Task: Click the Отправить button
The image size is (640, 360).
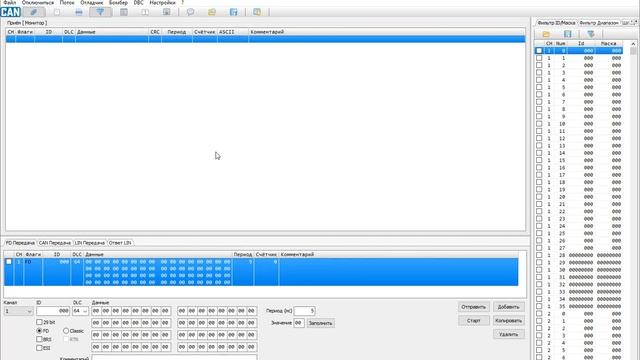Action: coord(473,307)
